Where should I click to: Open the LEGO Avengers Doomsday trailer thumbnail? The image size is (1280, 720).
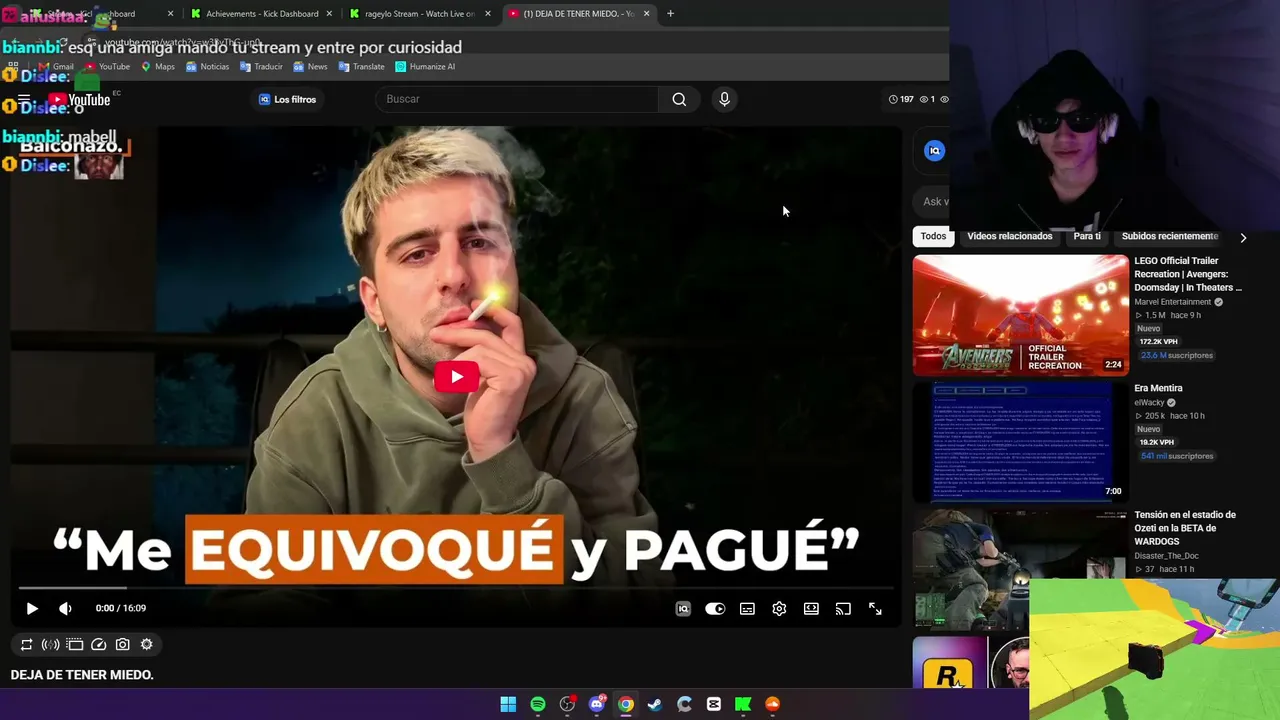1020,315
